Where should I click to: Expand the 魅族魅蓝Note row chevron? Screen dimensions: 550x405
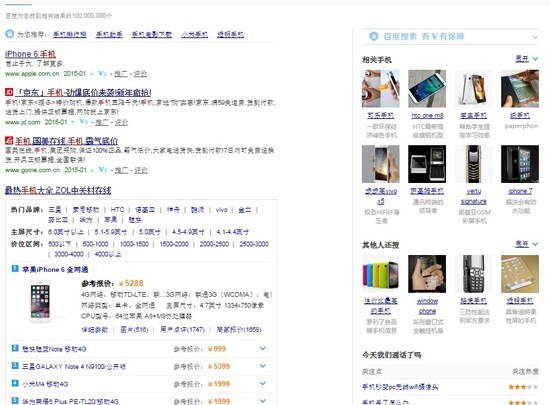[262, 349]
